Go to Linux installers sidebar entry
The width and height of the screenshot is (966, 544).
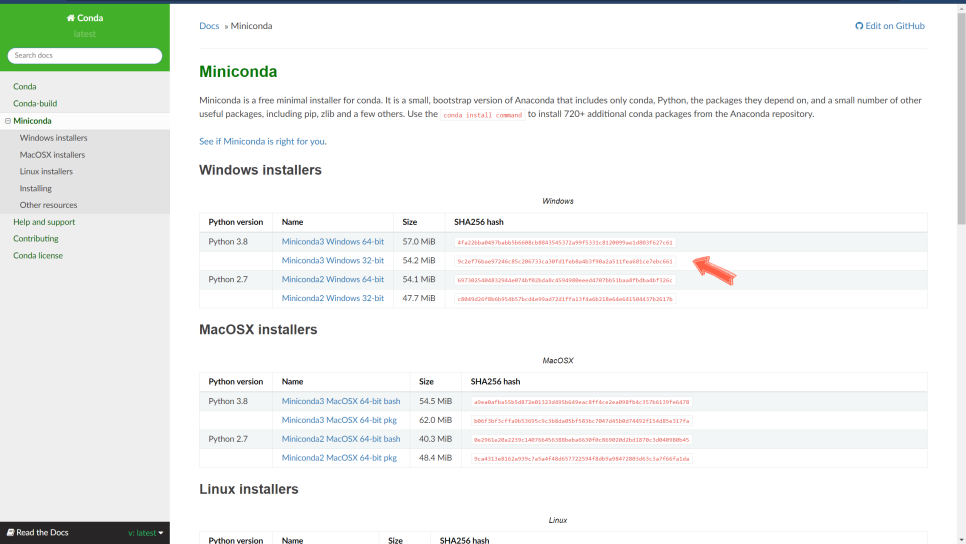(x=46, y=171)
